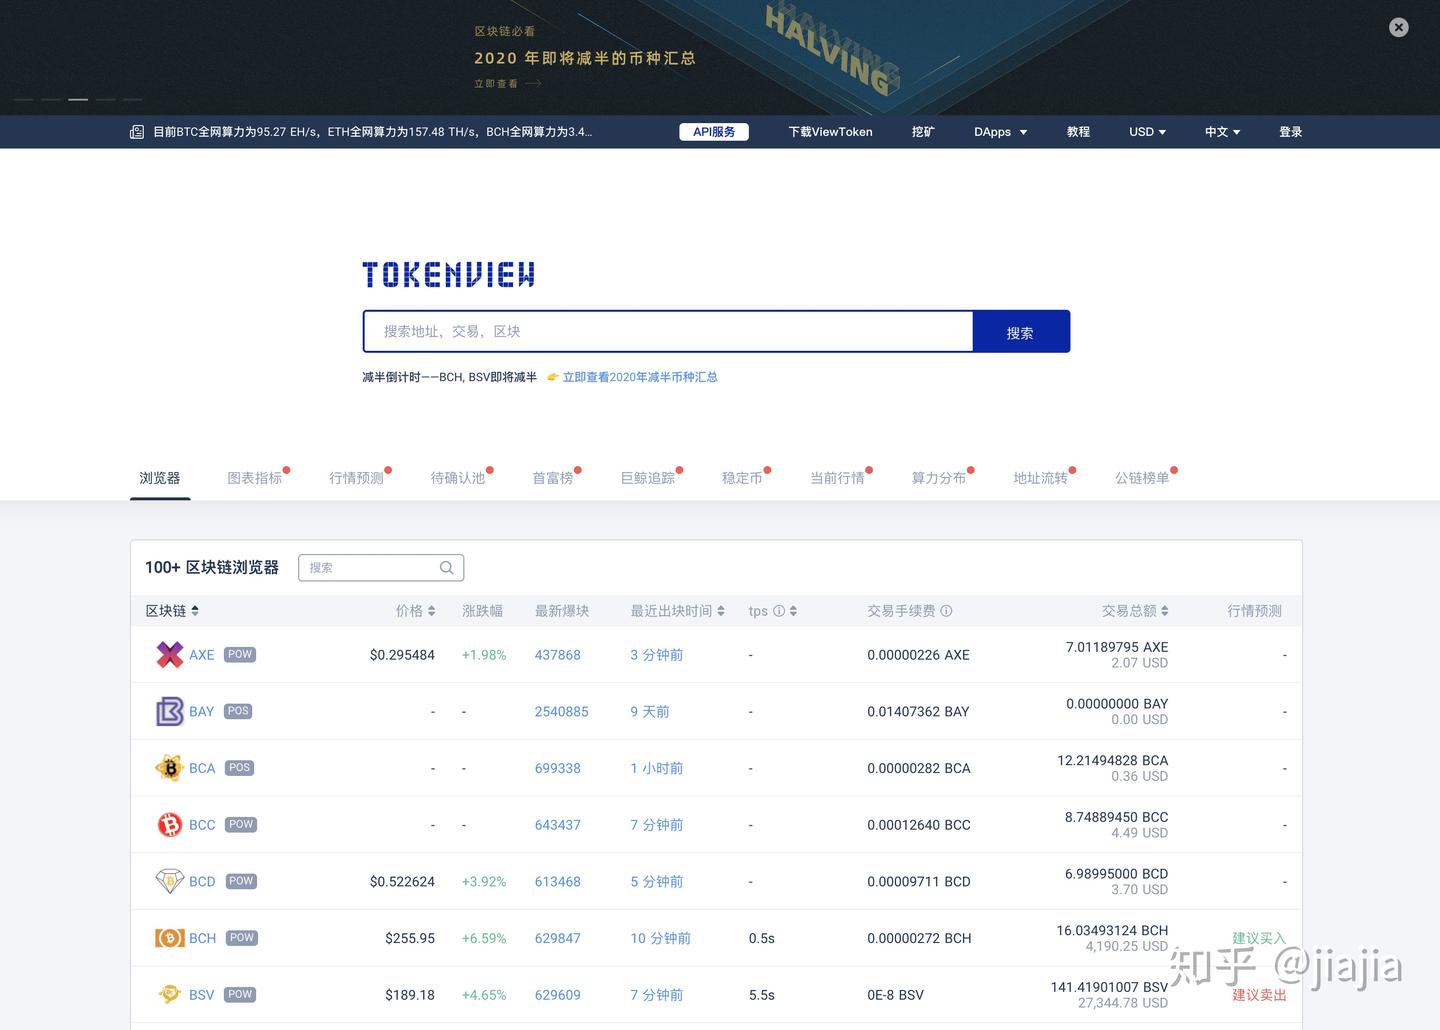Image resolution: width=1440 pixels, height=1030 pixels.
Task: Click the BCH coin icon
Action: 170,938
